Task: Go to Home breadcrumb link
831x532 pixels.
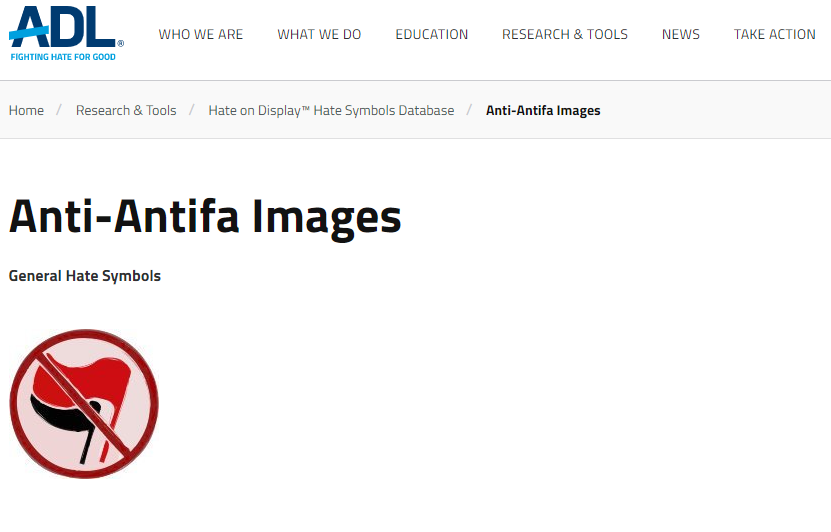Action: tap(26, 110)
